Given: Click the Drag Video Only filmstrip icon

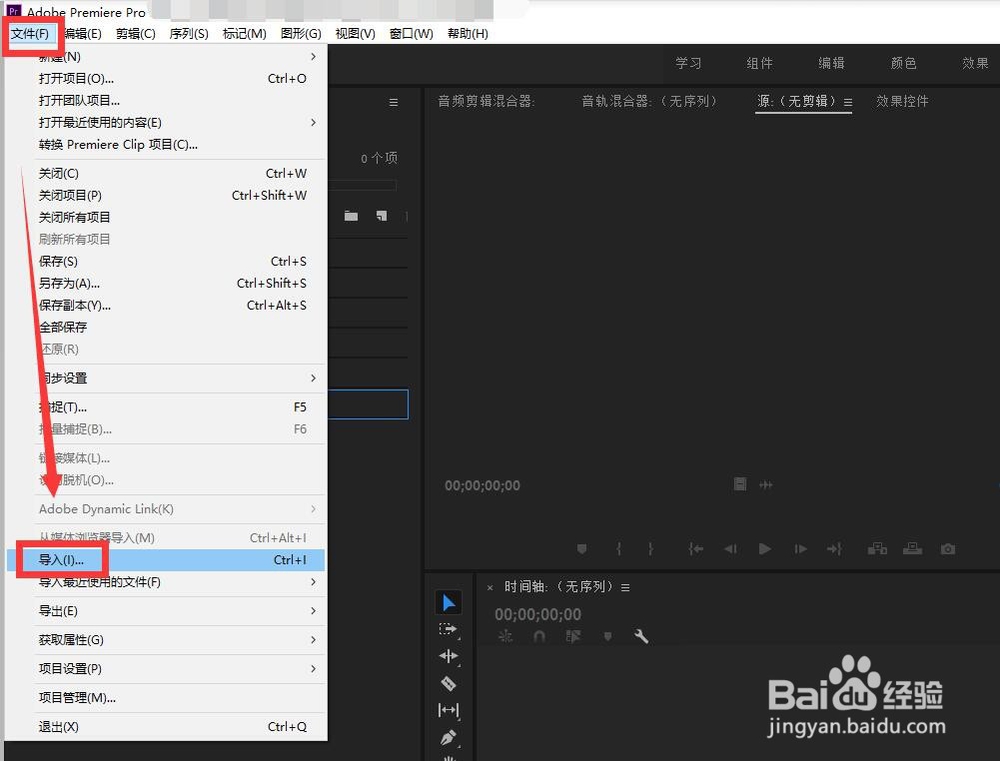Looking at the screenshot, I should pos(740,484).
